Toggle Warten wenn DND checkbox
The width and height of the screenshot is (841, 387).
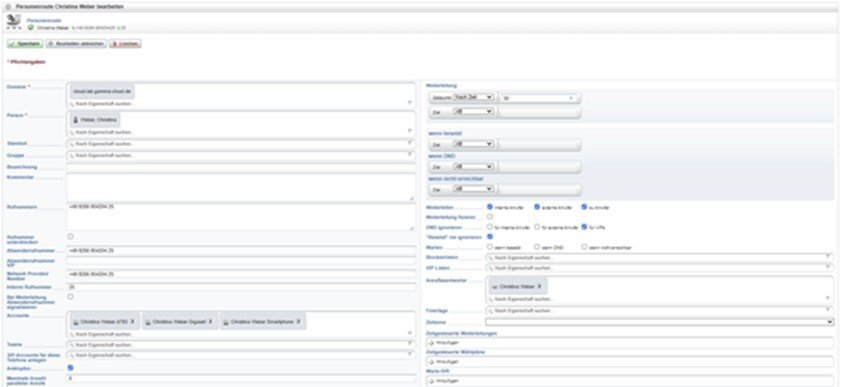(537, 247)
